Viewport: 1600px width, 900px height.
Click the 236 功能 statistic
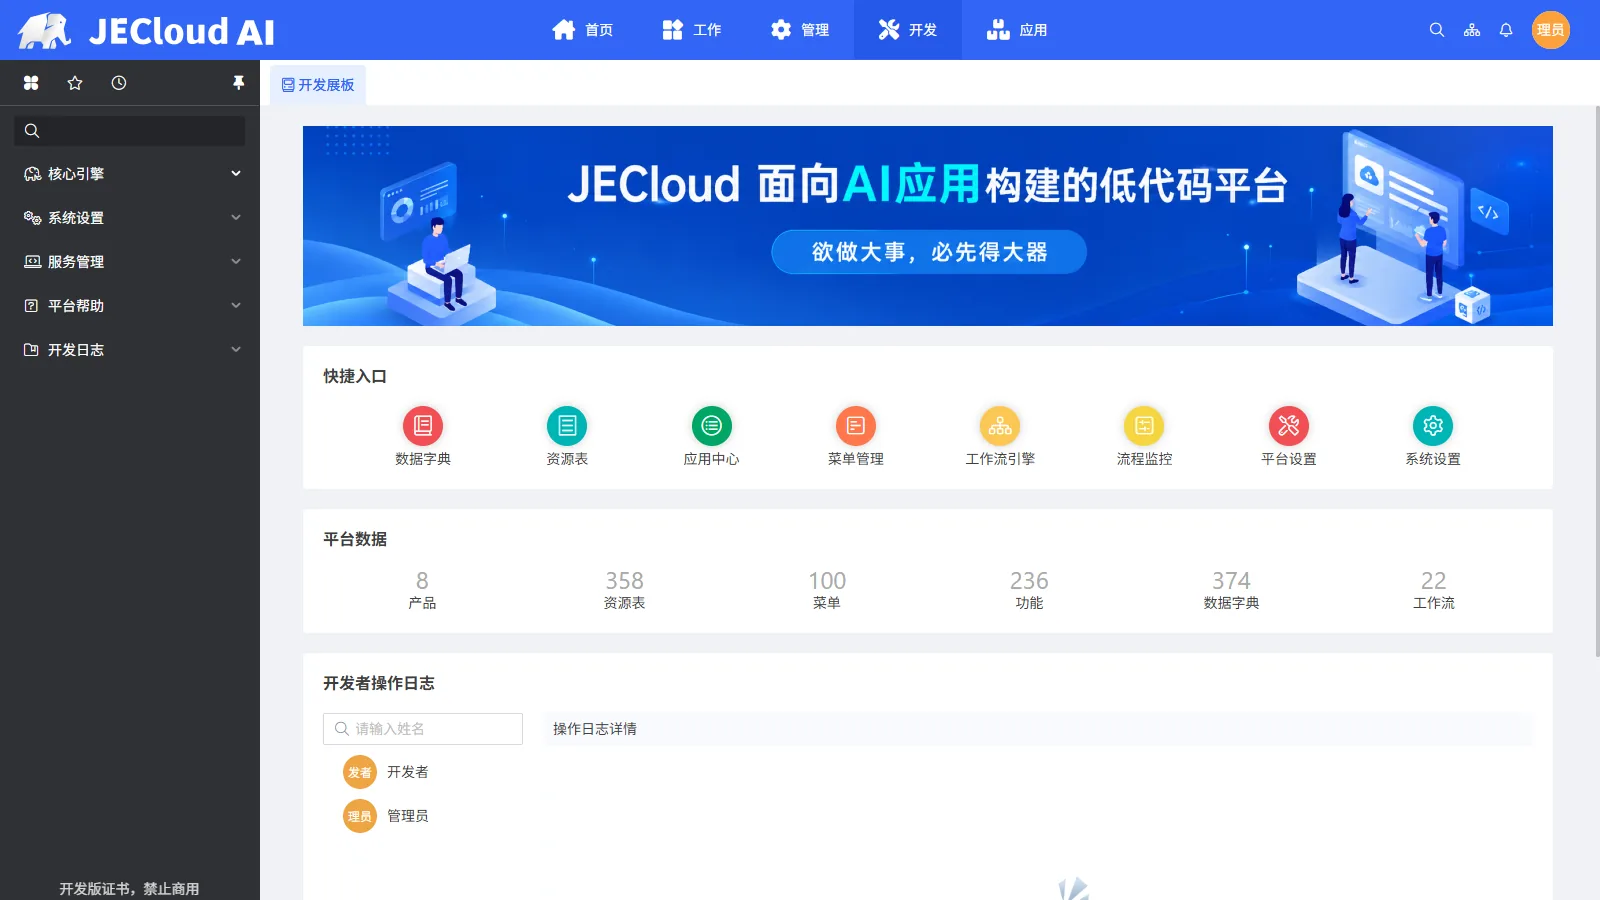[x=1029, y=590]
